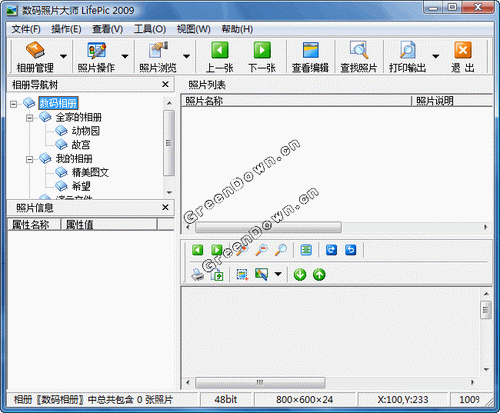Collapse the 数码相册 root tree node
The width and height of the screenshot is (500, 413).
point(13,104)
